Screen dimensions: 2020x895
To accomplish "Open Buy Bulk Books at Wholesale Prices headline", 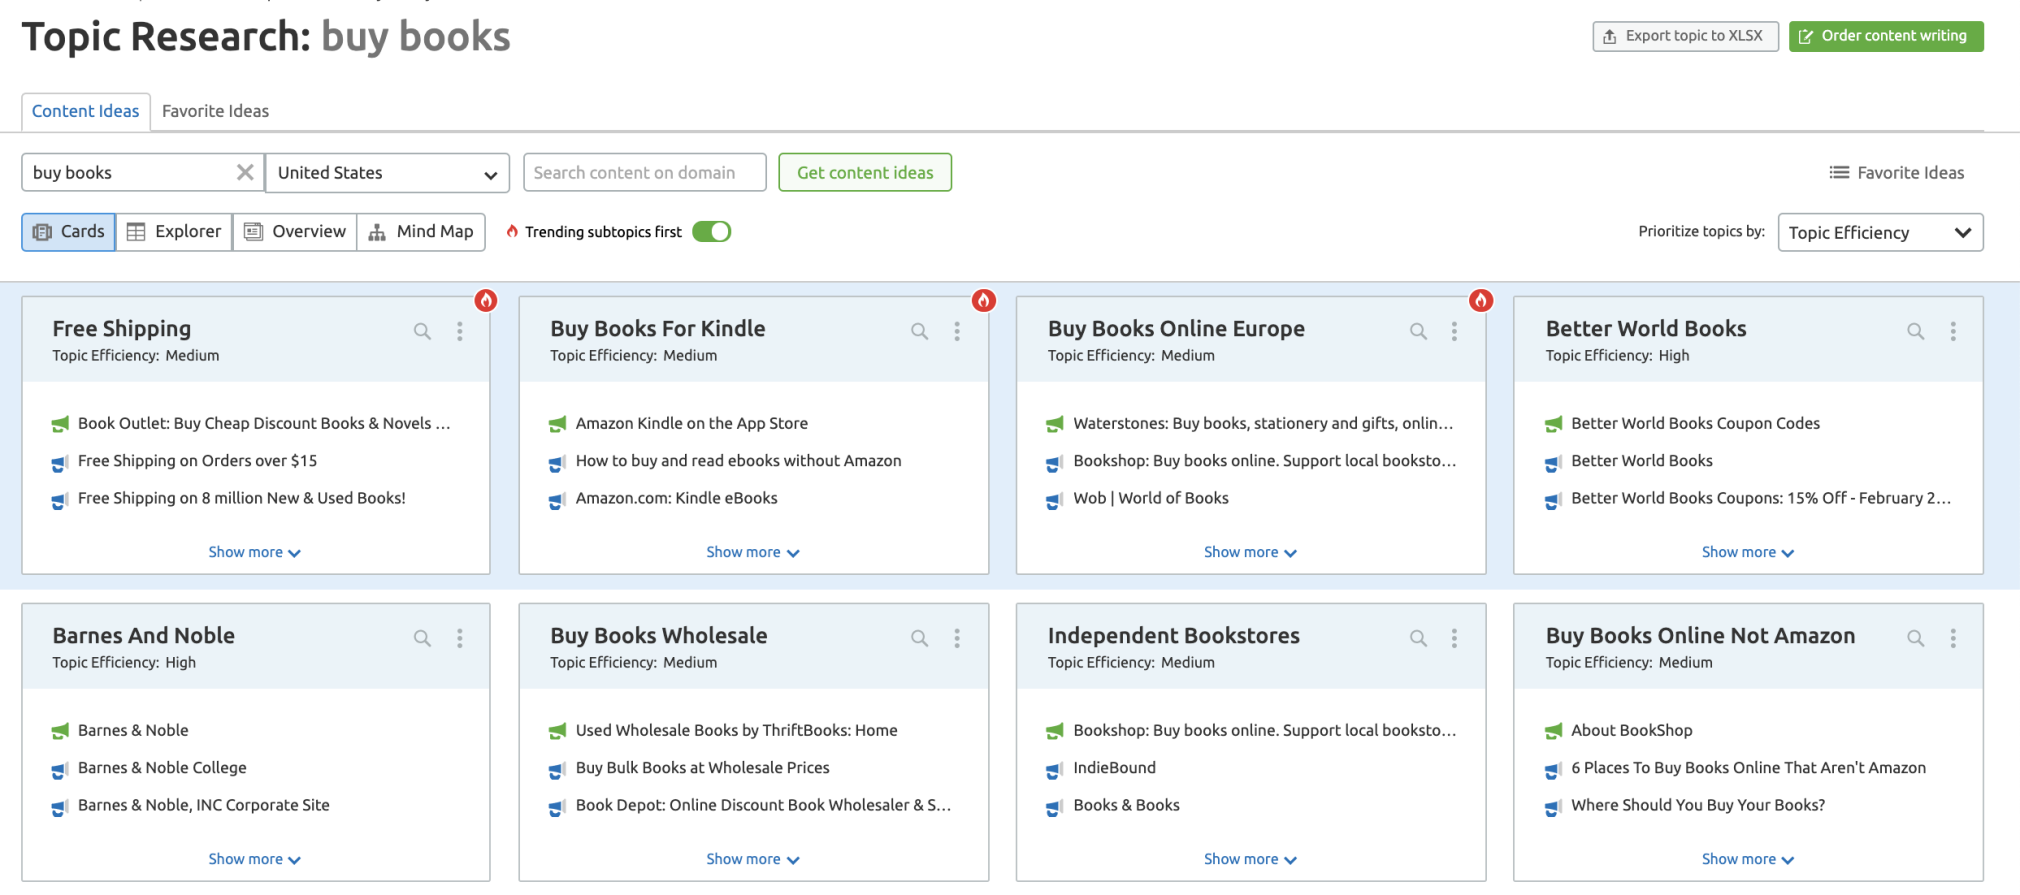I will tap(702, 768).
